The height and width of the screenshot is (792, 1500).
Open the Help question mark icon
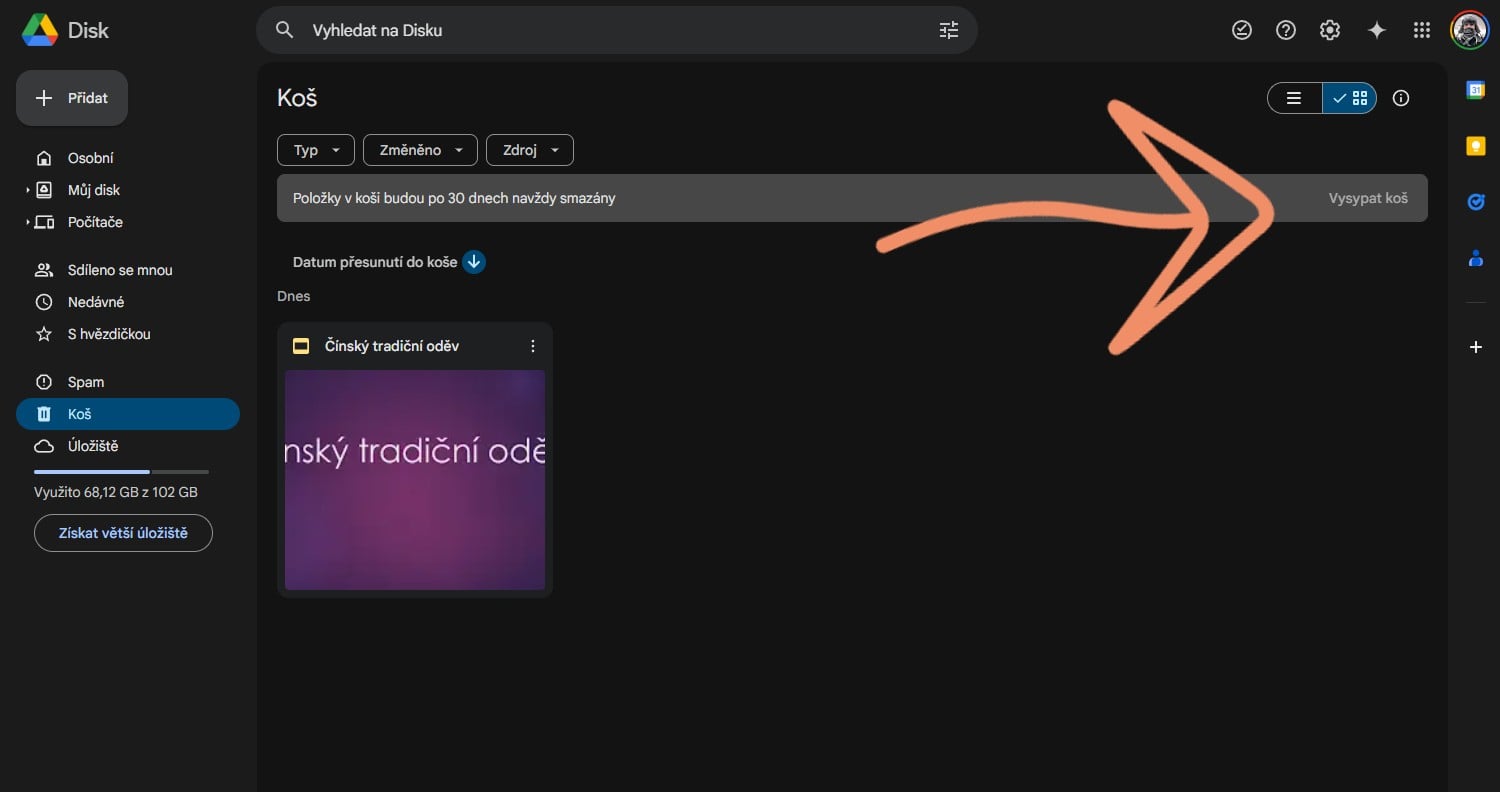[x=1286, y=30]
